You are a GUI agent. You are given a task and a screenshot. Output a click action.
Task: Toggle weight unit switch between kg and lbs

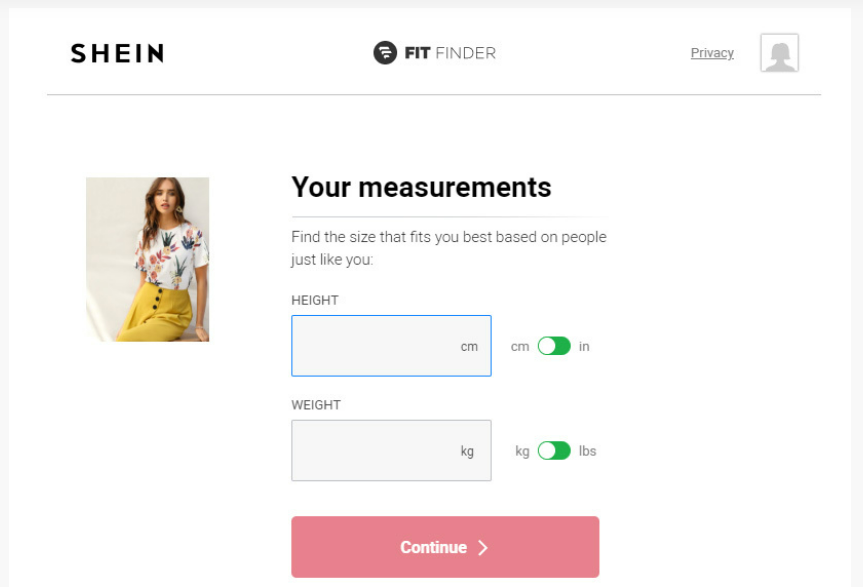pyautogui.click(x=554, y=451)
